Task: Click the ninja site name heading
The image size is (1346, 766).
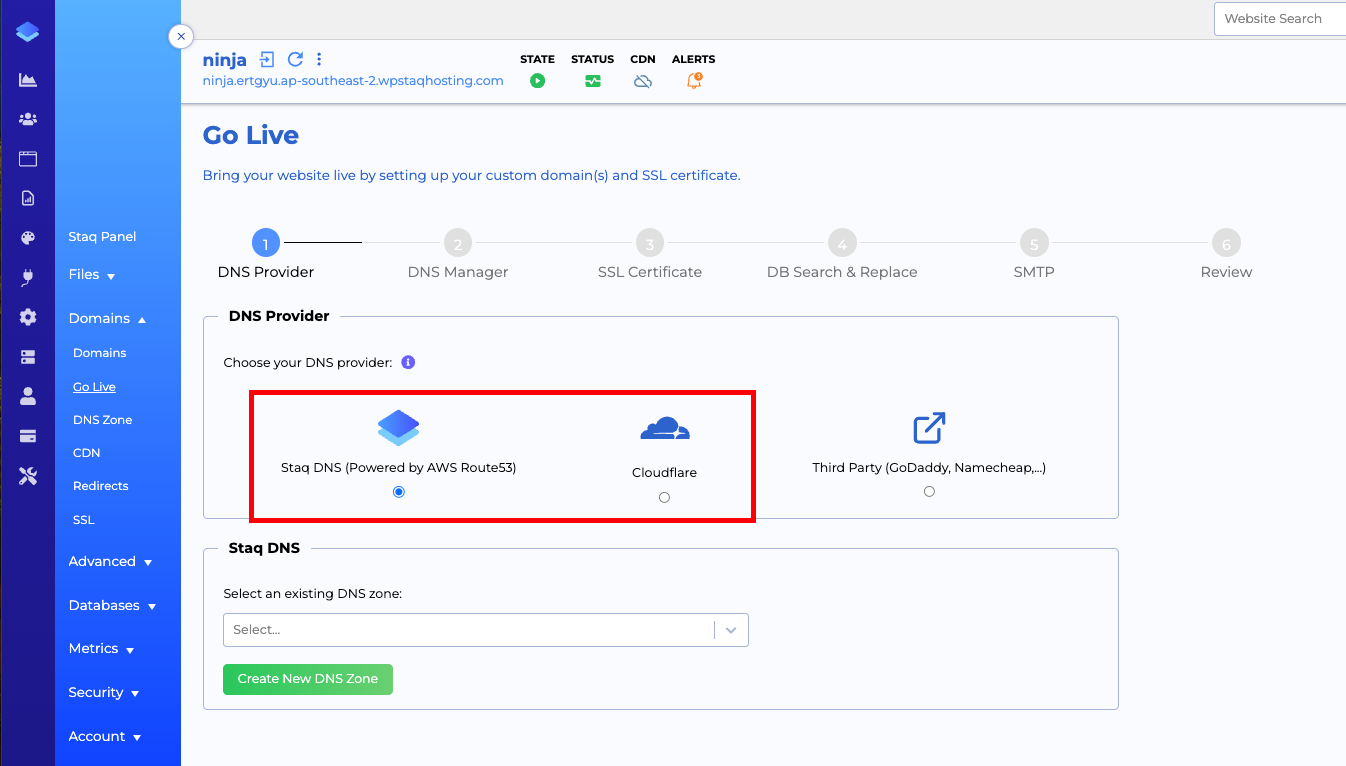Action: (x=225, y=60)
